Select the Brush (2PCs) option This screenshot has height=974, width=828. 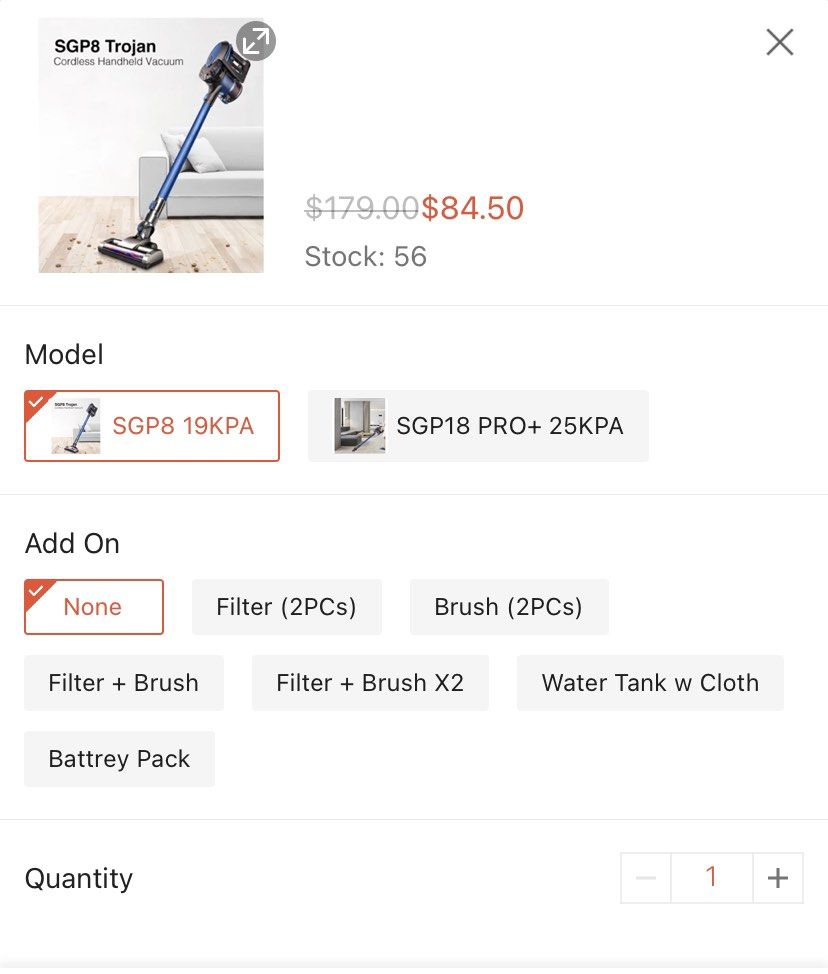coord(508,606)
